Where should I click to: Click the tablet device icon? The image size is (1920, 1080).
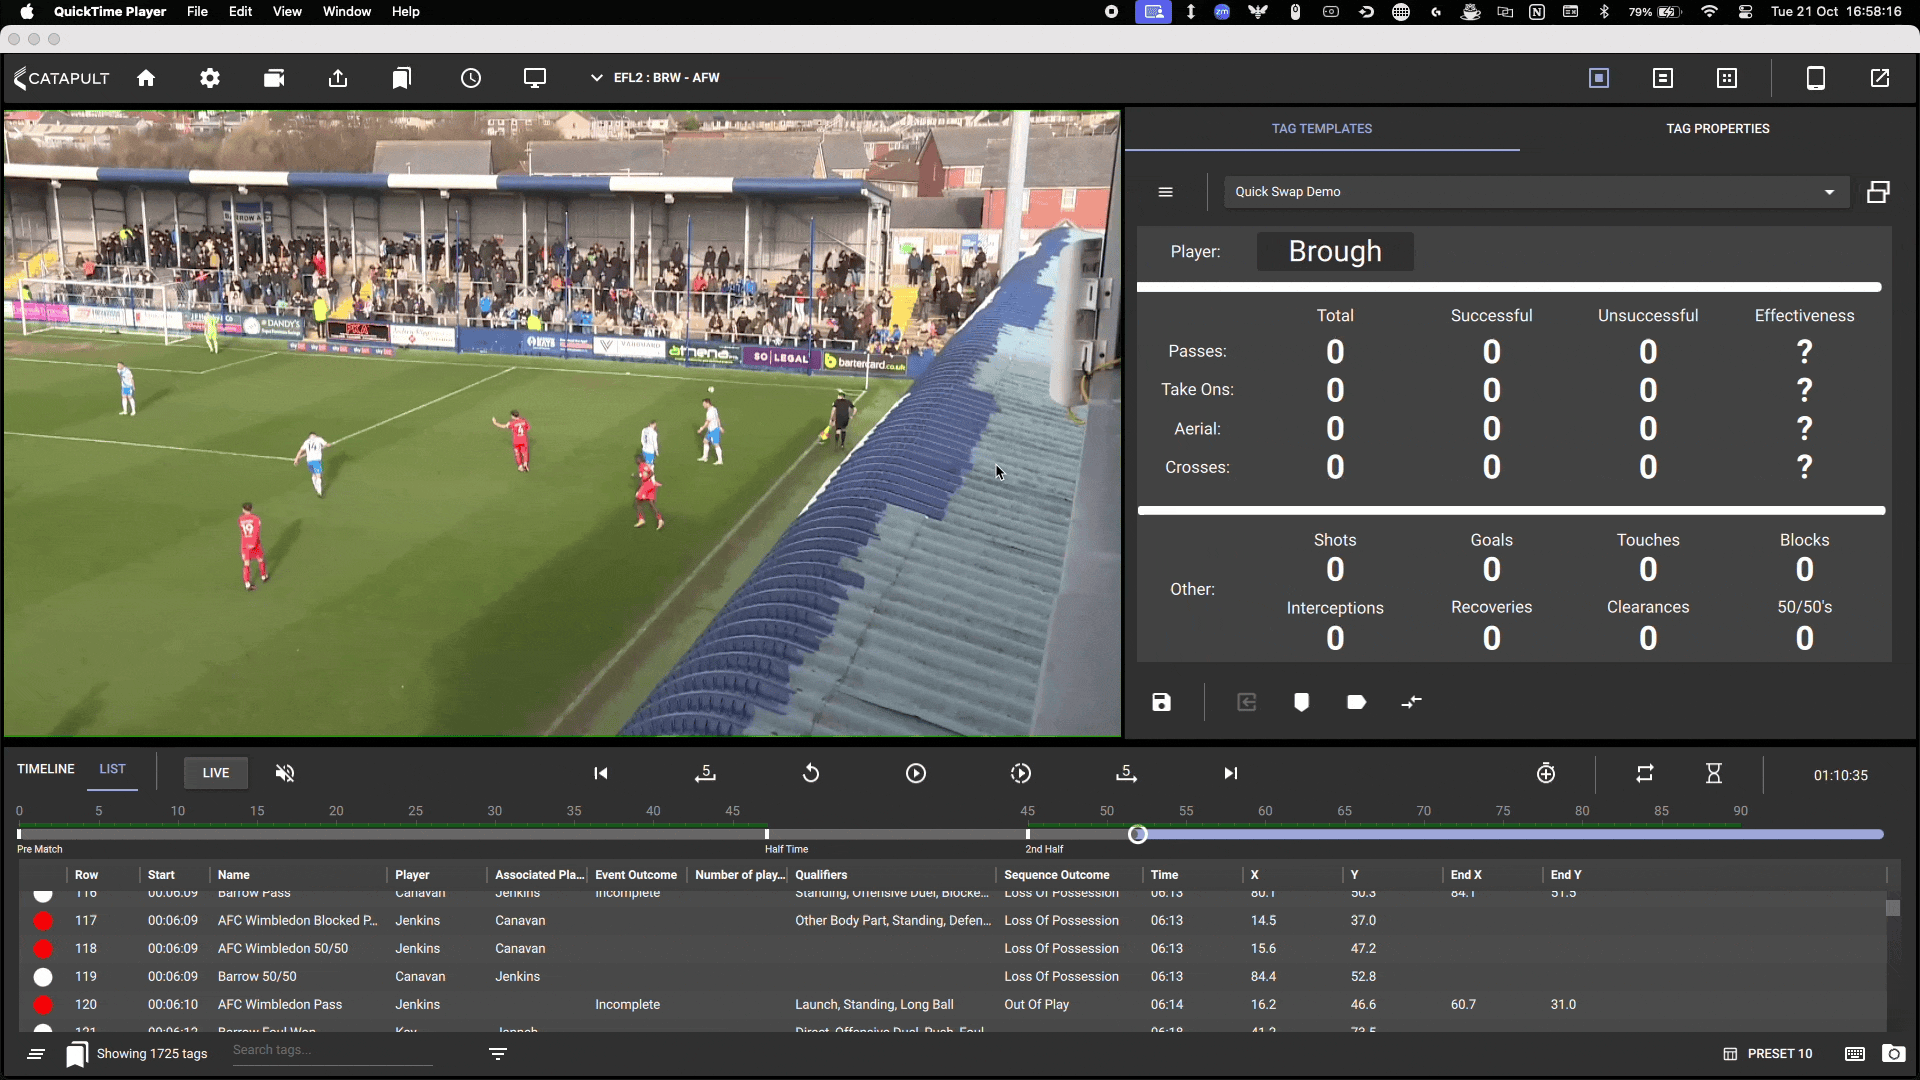[x=1816, y=78]
